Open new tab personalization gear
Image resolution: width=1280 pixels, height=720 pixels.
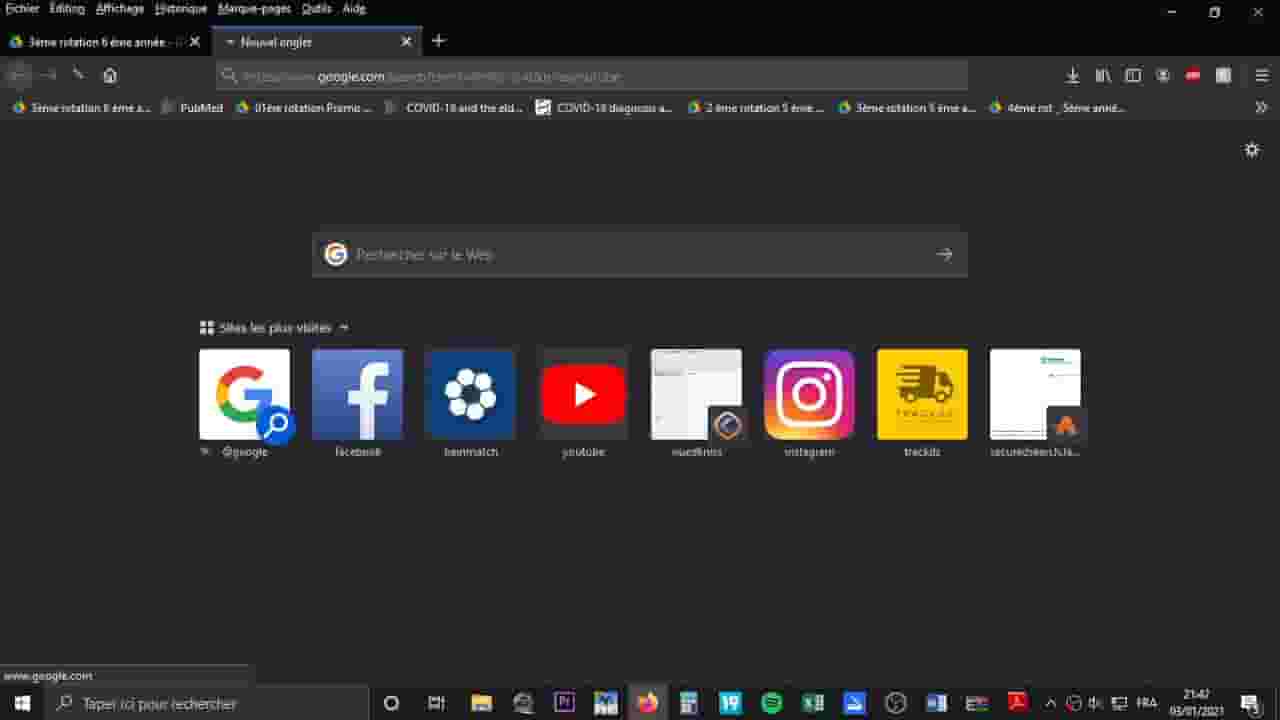[1252, 150]
